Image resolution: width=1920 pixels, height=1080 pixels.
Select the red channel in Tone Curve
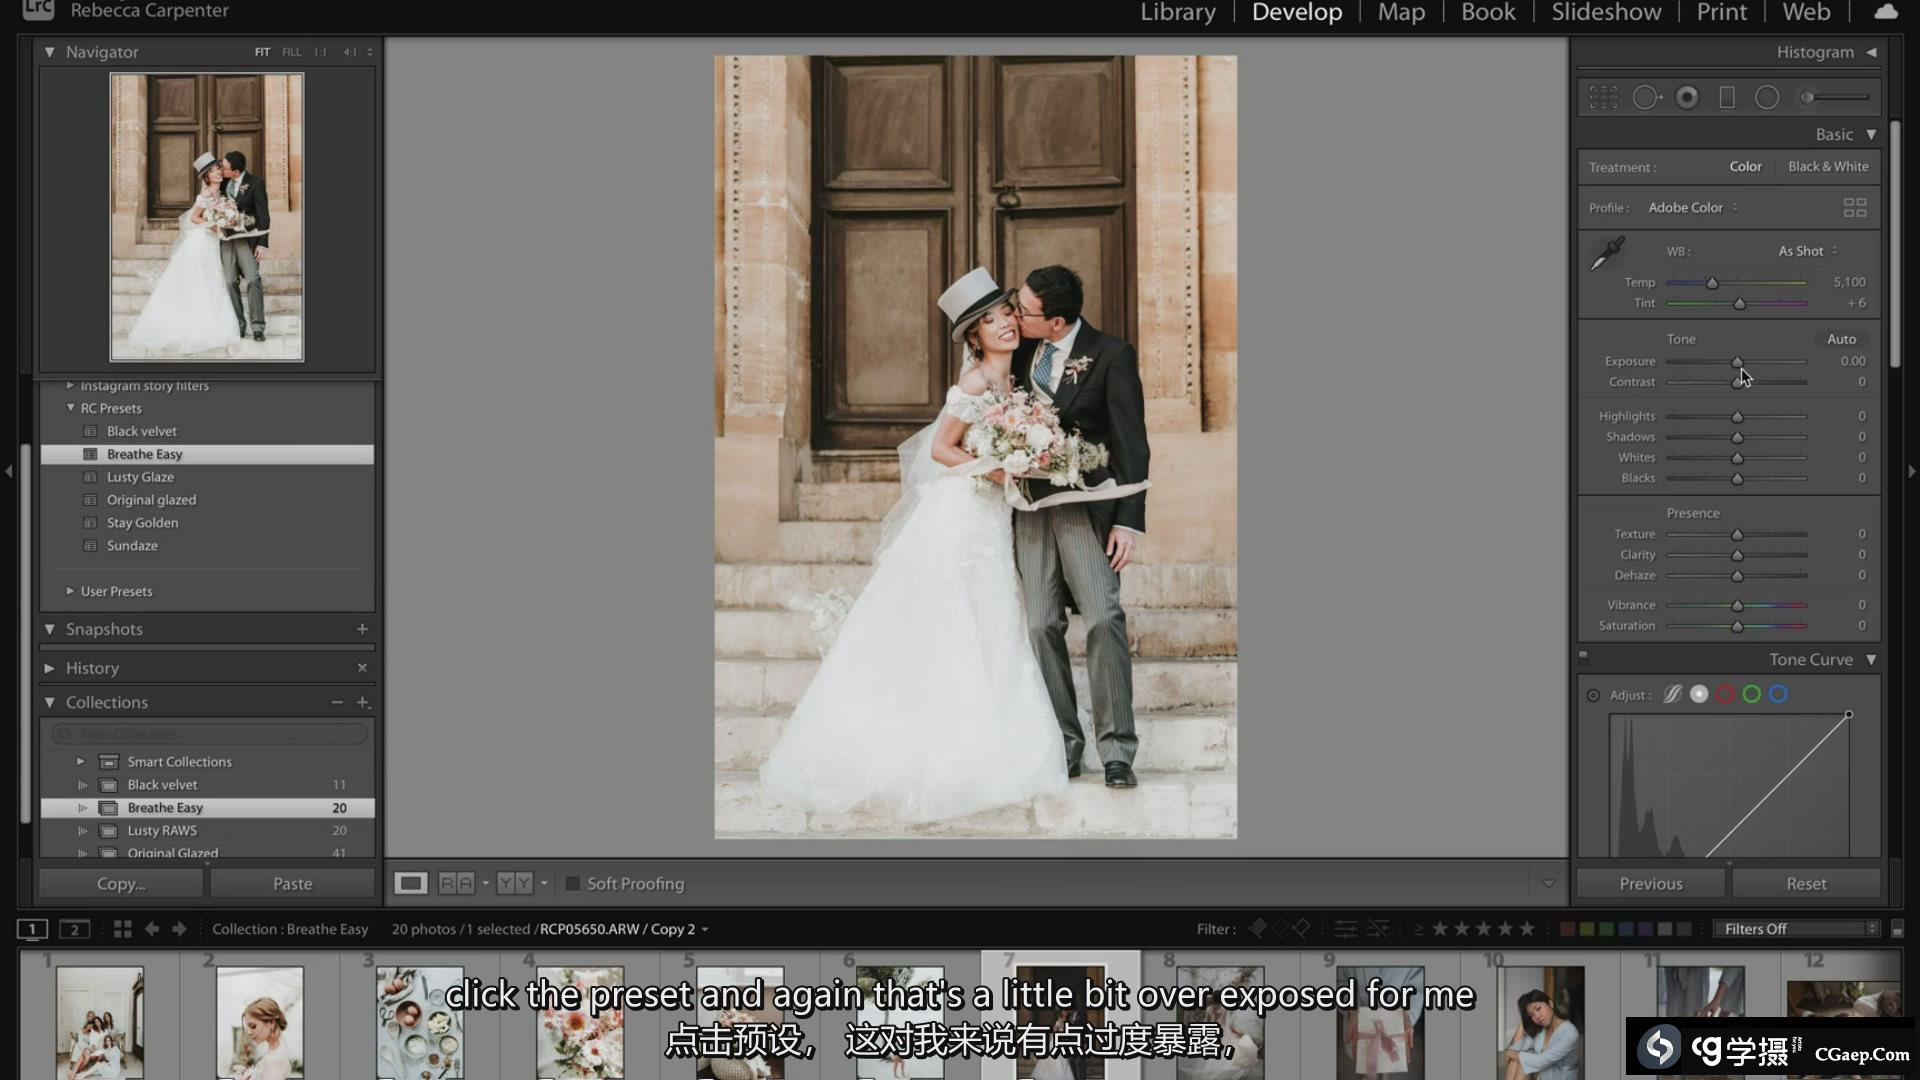(x=1725, y=695)
